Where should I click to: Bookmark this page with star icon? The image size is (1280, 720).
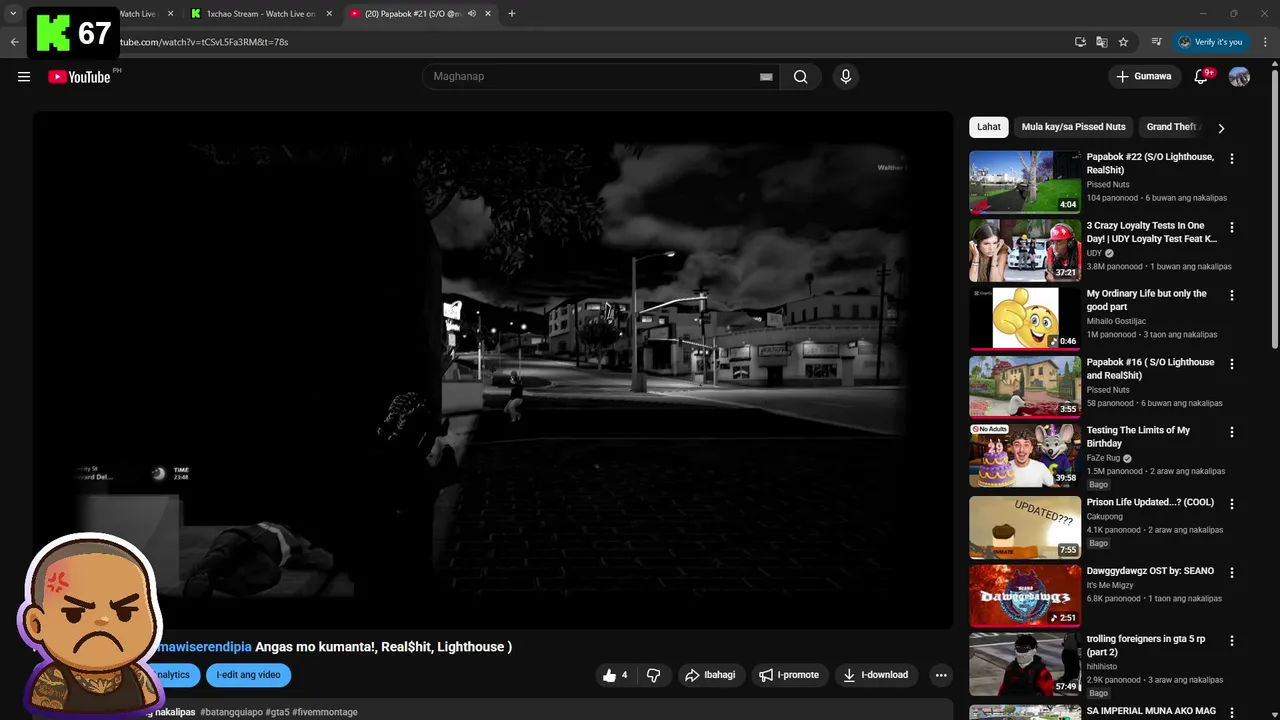coord(1123,42)
